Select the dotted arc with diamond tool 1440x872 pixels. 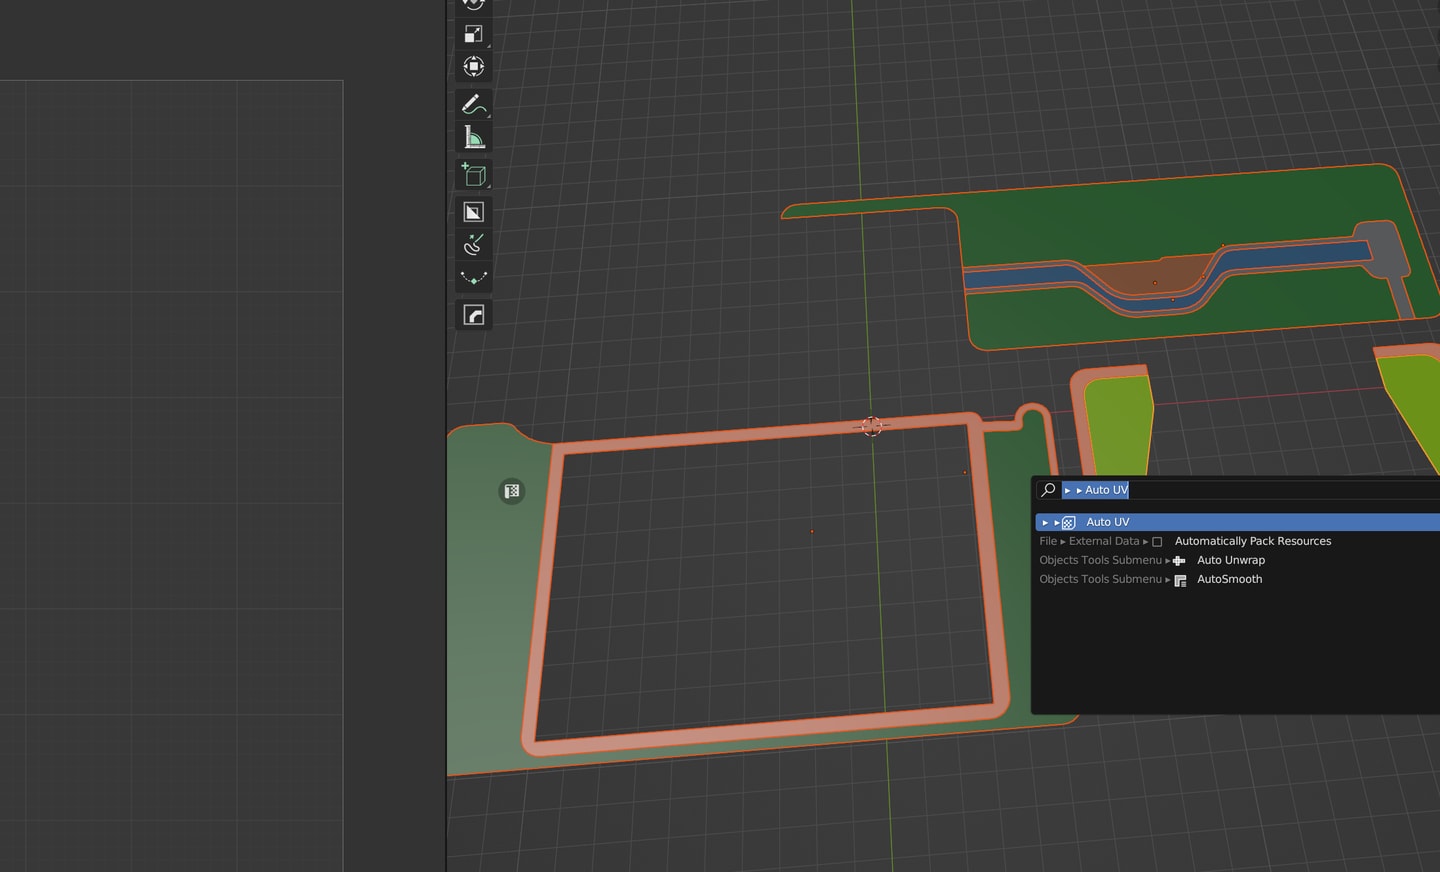[x=474, y=278]
